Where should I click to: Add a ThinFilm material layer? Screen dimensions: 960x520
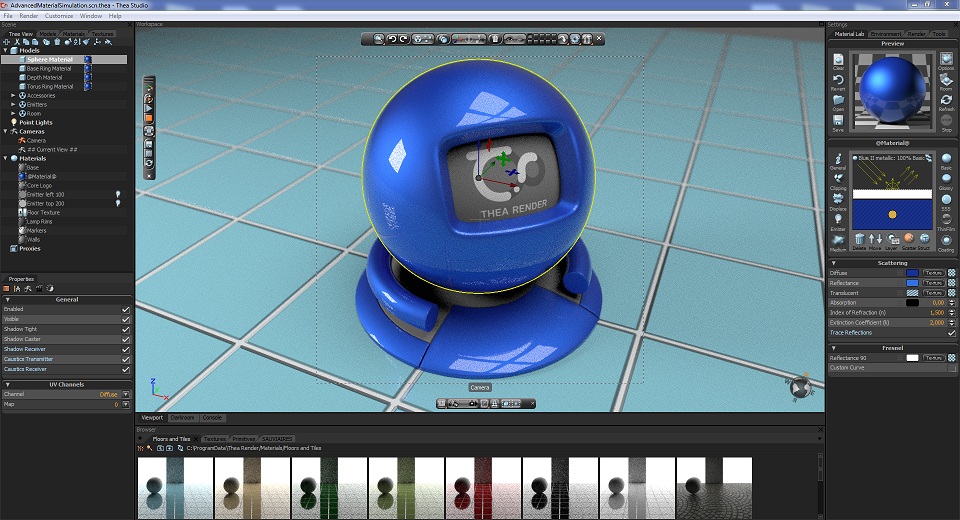point(947,220)
